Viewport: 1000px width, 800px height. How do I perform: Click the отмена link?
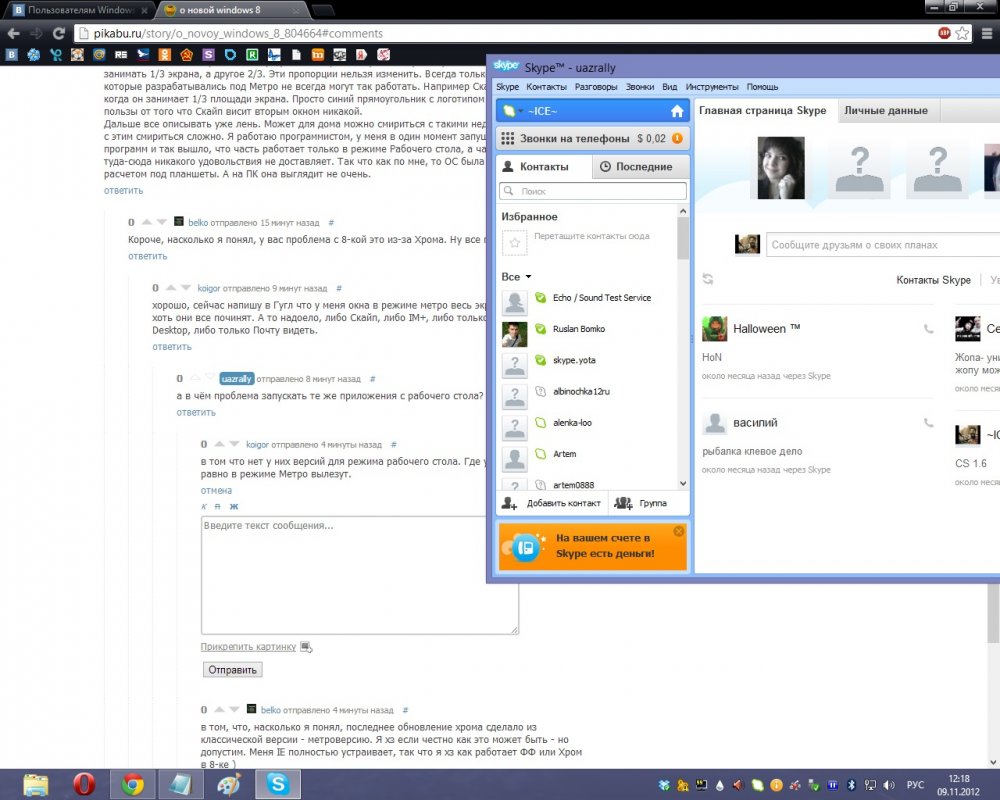(x=216, y=491)
